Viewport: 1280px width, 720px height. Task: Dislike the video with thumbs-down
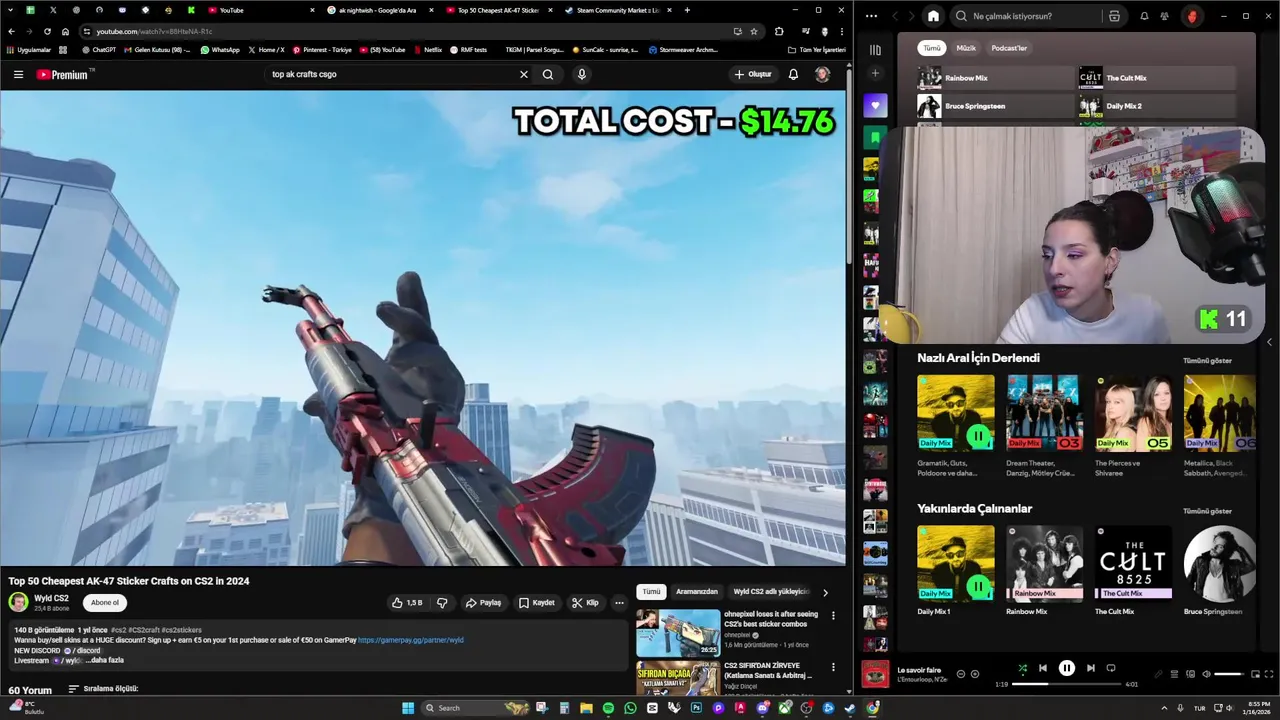[442, 603]
